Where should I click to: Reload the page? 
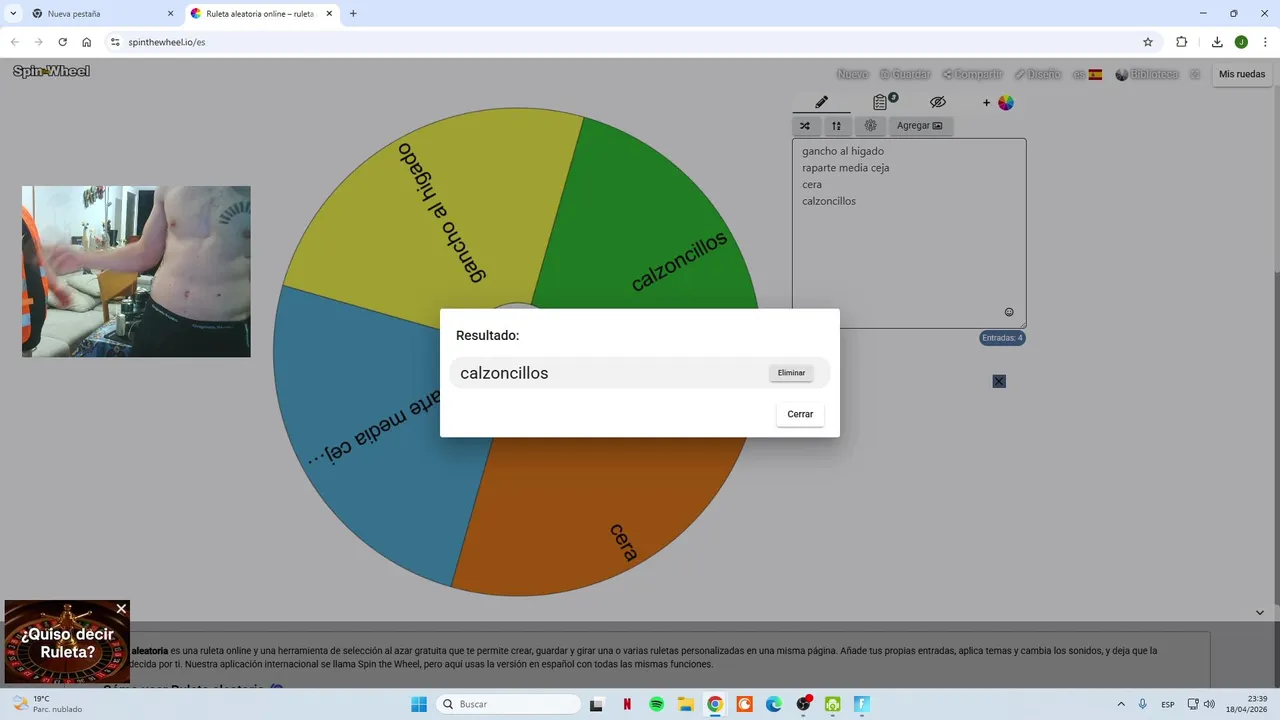[x=62, y=42]
